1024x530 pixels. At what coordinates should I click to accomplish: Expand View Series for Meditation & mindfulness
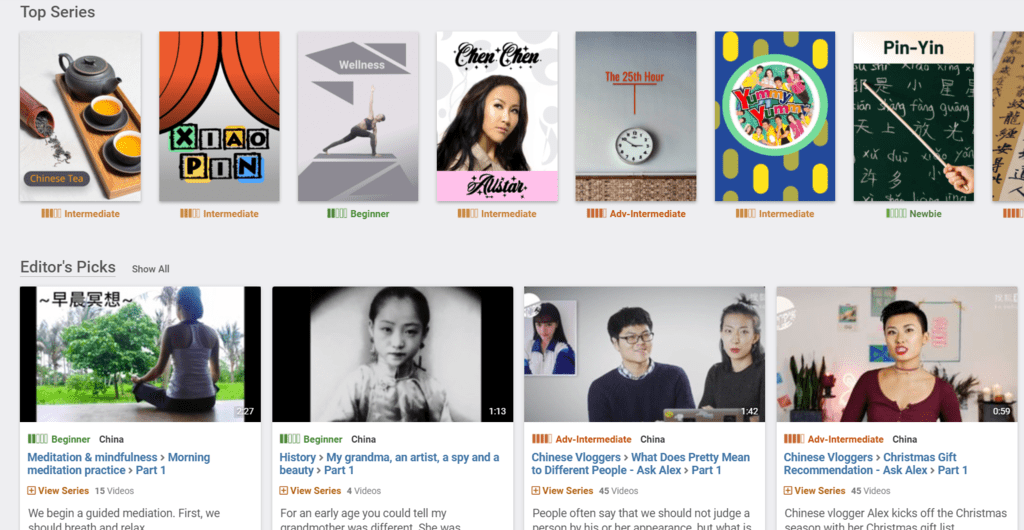coord(56,490)
